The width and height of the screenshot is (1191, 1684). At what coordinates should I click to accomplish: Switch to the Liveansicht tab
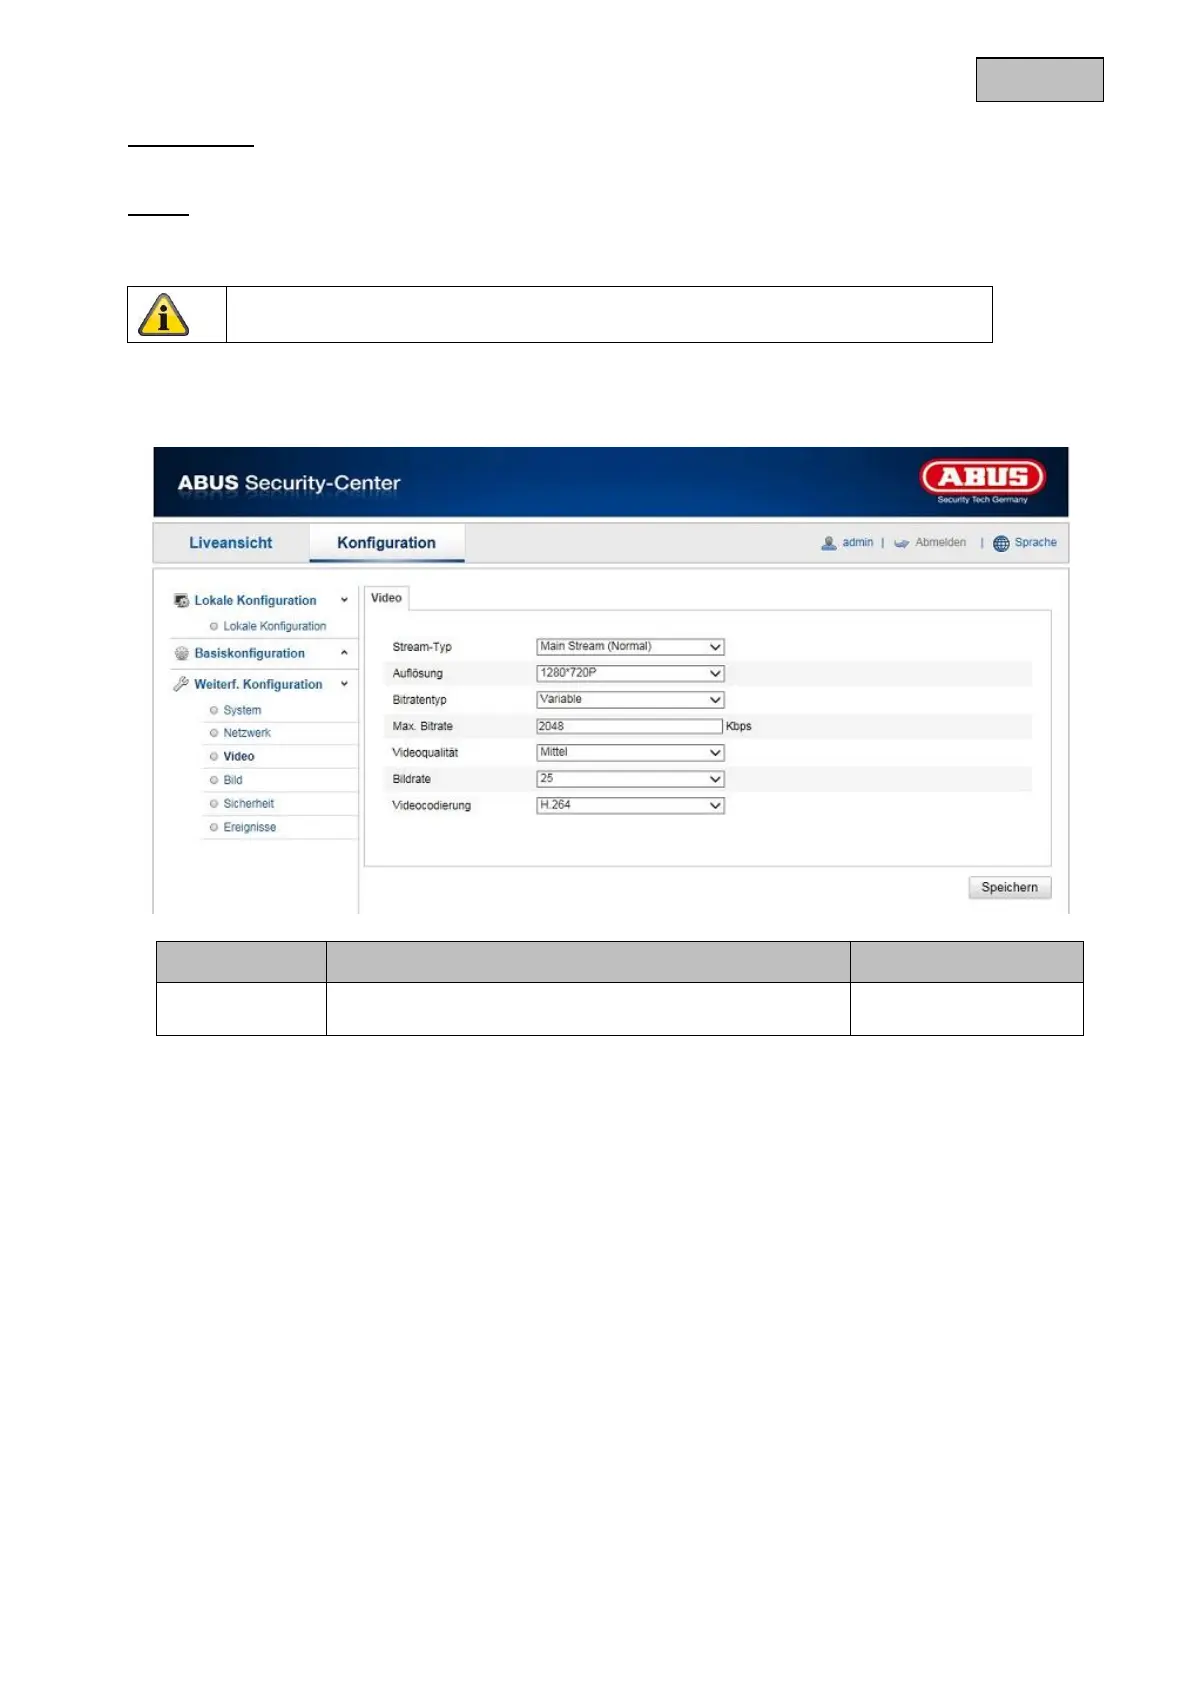[231, 542]
